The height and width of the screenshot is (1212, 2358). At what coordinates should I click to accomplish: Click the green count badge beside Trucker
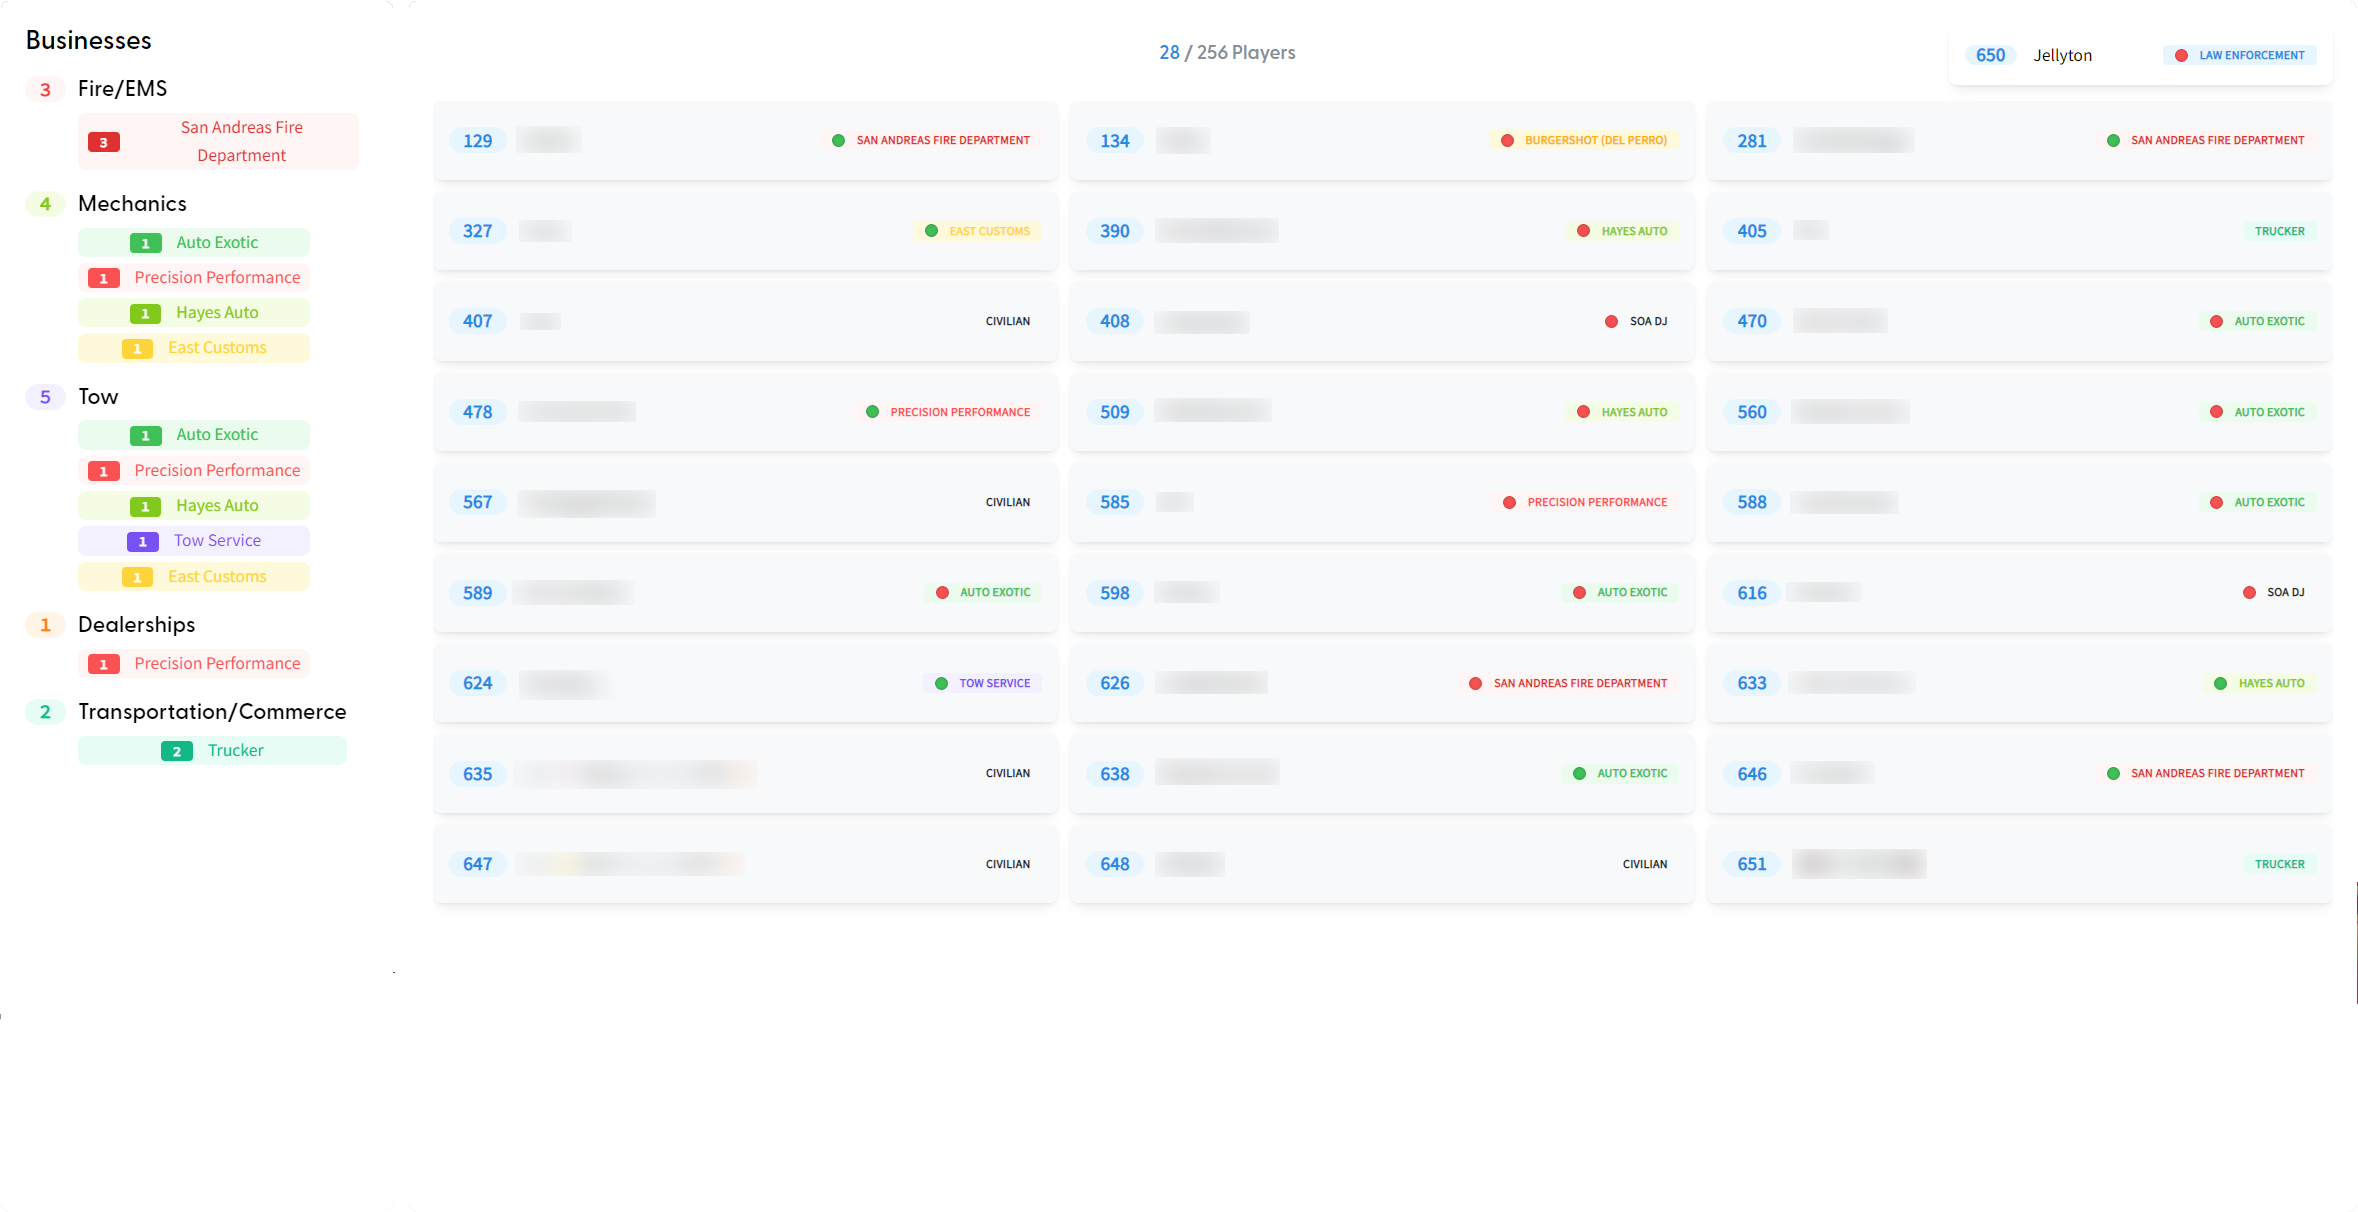176,751
